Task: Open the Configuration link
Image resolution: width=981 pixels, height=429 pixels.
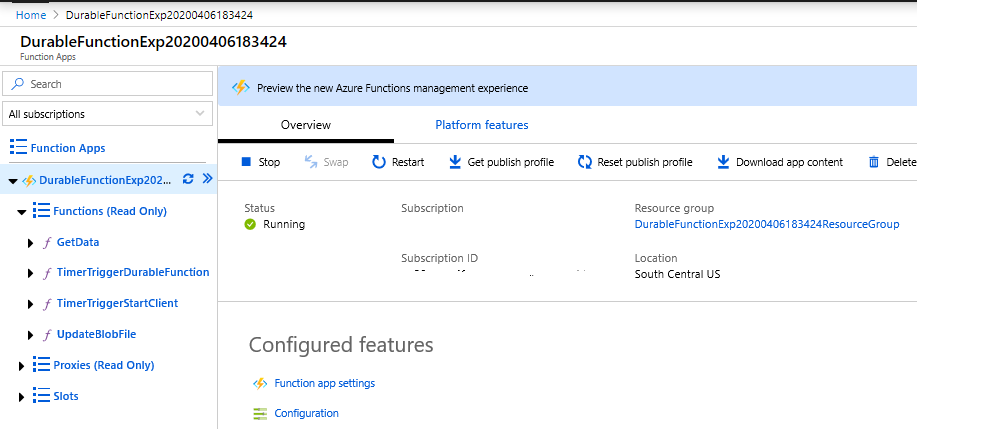Action: pyautogui.click(x=307, y=413)
